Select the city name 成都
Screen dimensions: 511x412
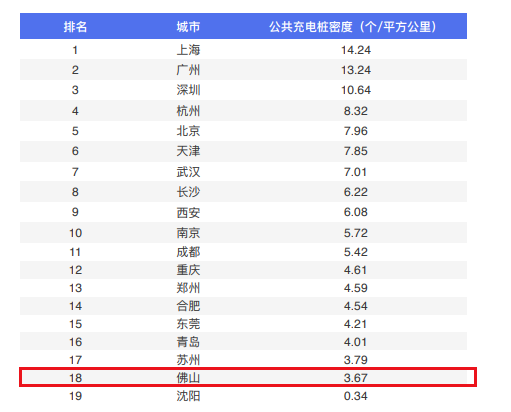(188, 252)
